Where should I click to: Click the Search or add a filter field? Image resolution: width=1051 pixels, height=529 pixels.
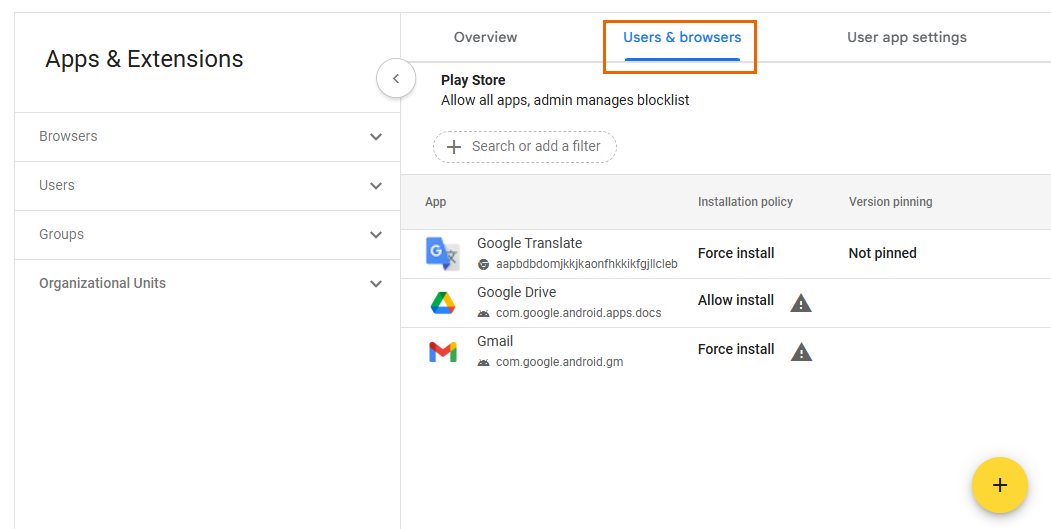(x=536, y=147)
